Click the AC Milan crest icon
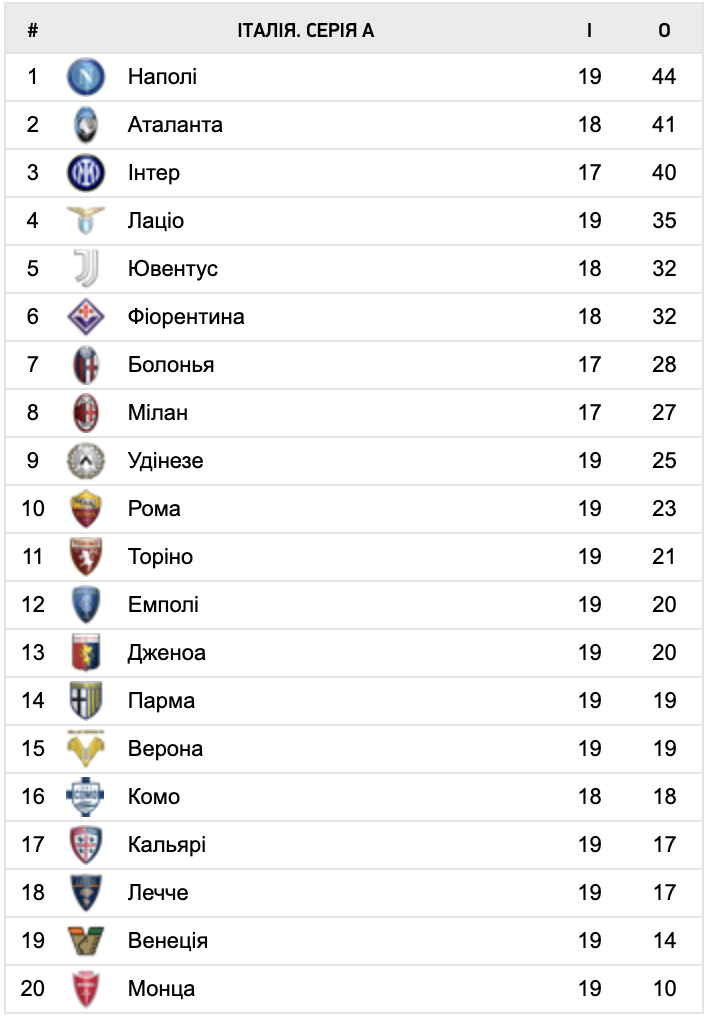The height and width of the screenshot is (1018, 708). 86,412
